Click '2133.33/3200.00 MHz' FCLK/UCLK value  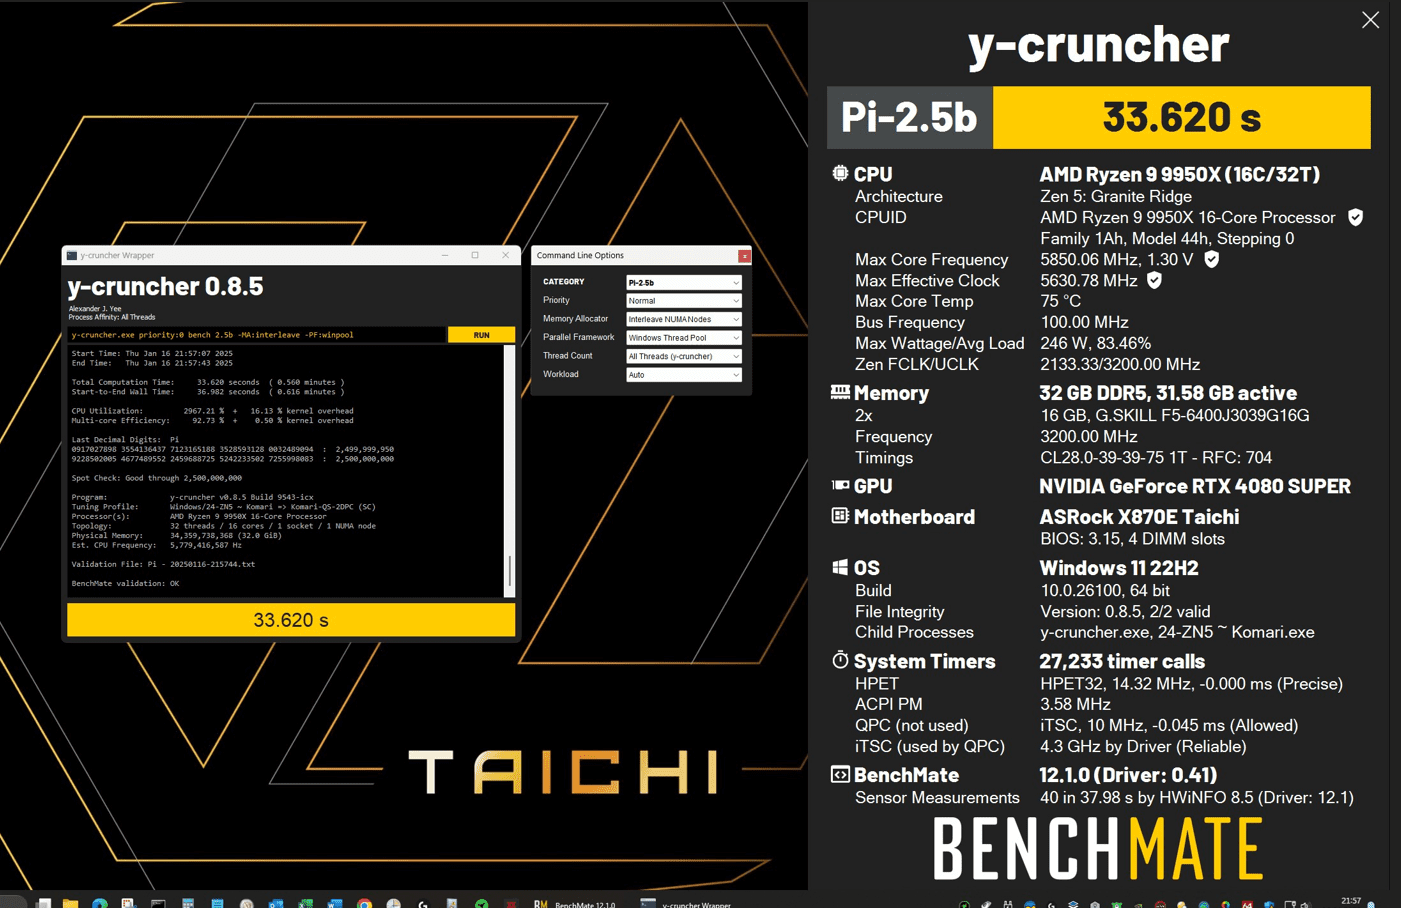click(x=1120, y=364)
